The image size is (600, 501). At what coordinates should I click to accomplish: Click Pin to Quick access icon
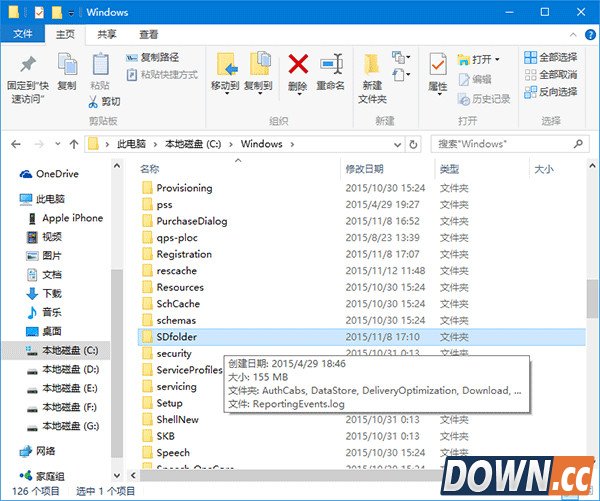point(28,64)
